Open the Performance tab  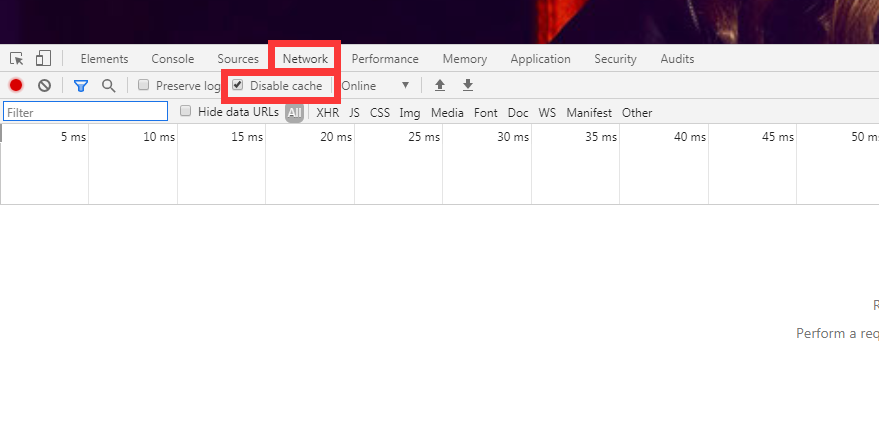[385, 59]
